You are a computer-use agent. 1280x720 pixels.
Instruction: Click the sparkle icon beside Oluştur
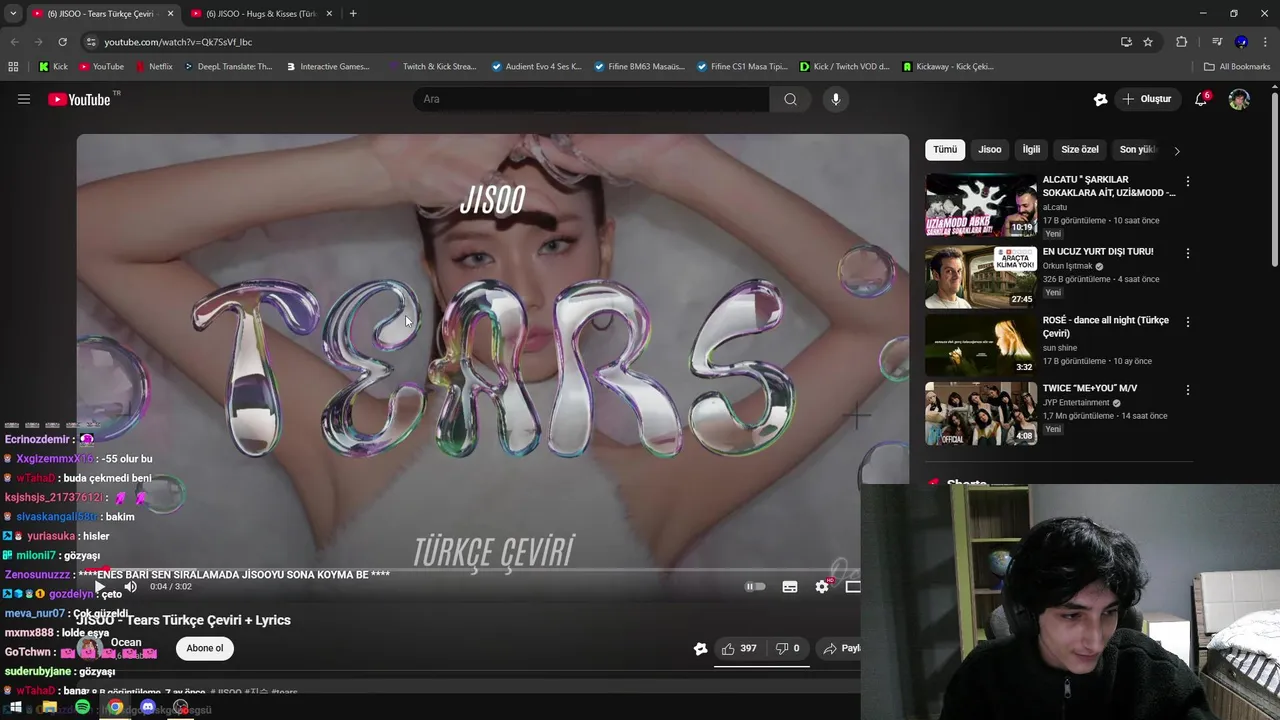[1100, 99]
